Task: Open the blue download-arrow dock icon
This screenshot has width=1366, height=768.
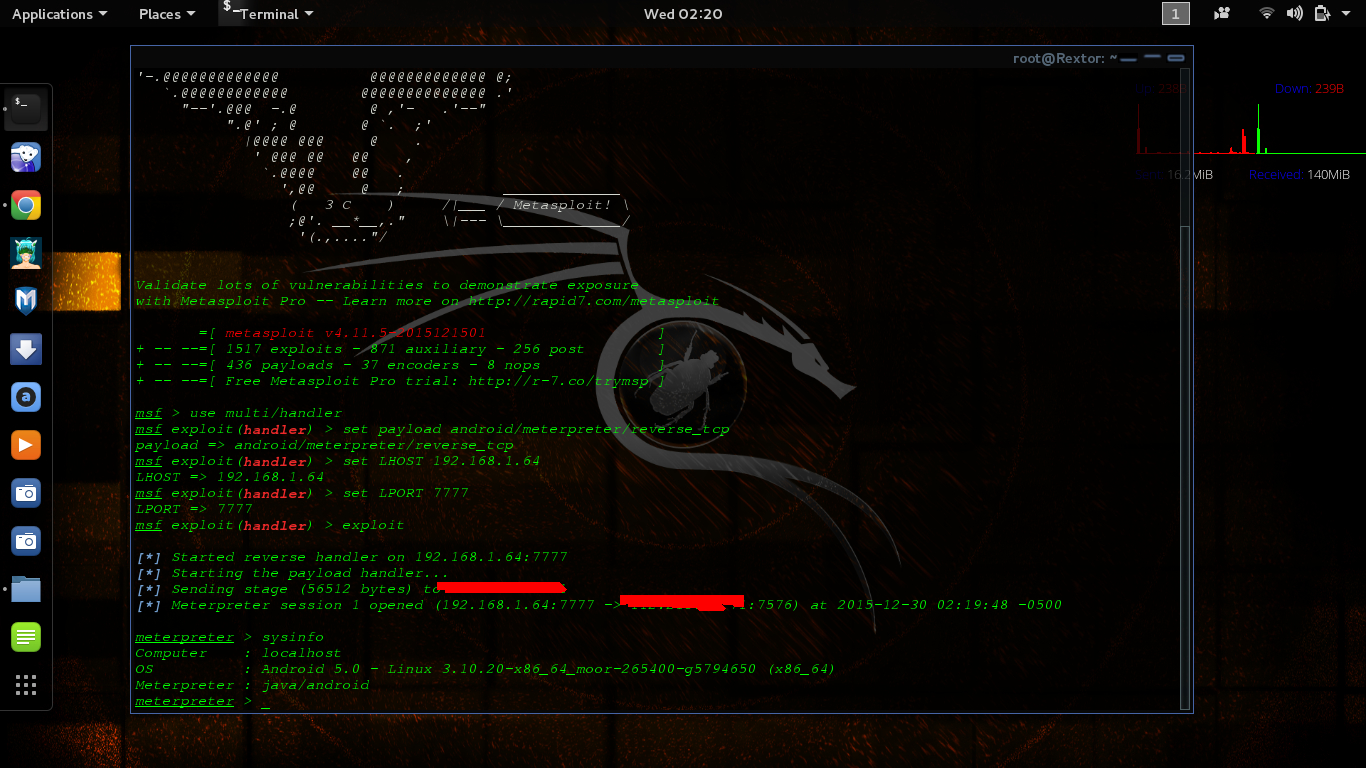Action: click(x=26, y=349)
